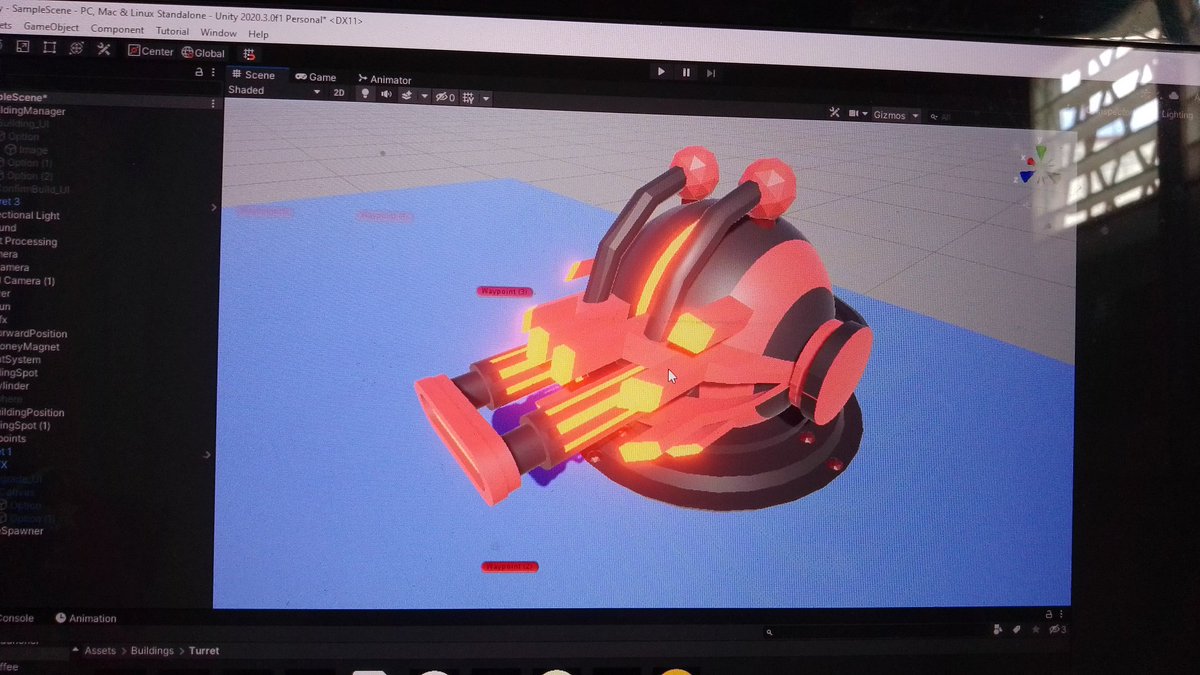Screen dimensions: 1200x675
Task: Toggle handle rotation with the Global button
Action: tap(203, 52)
